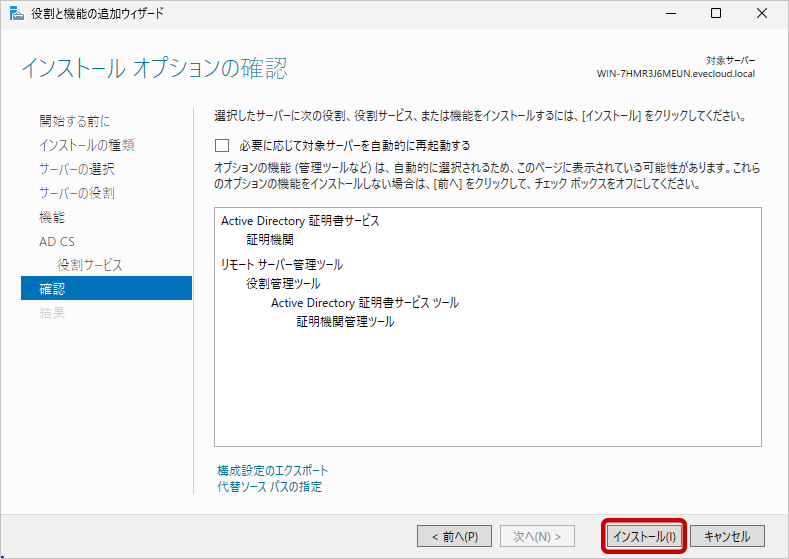Go back with the 前へ(P) button

tap(454, 536)
